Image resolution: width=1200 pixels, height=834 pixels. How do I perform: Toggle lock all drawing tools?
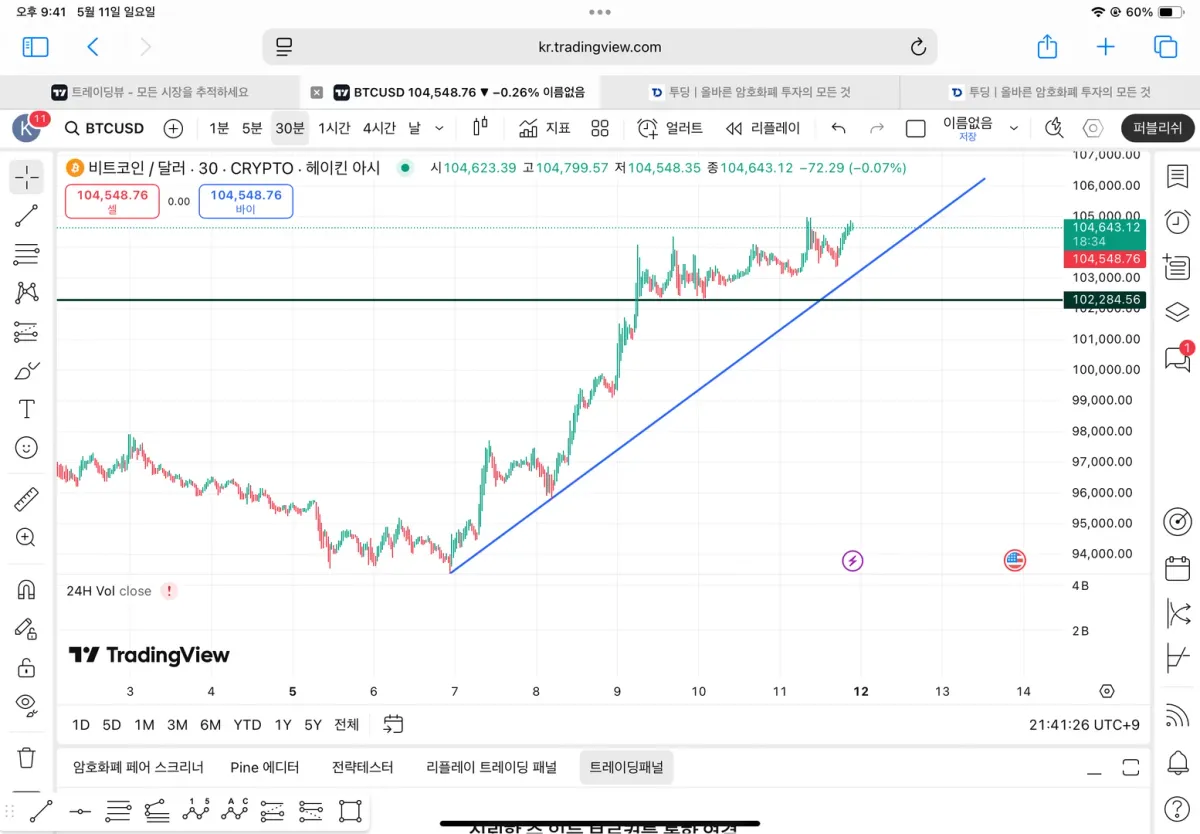coord(27,667)
